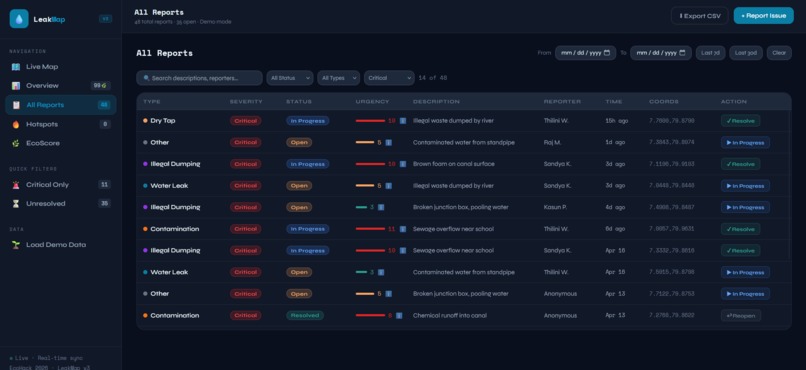Click the orange dot beside Dry Tap

click(x=145, y=121)
